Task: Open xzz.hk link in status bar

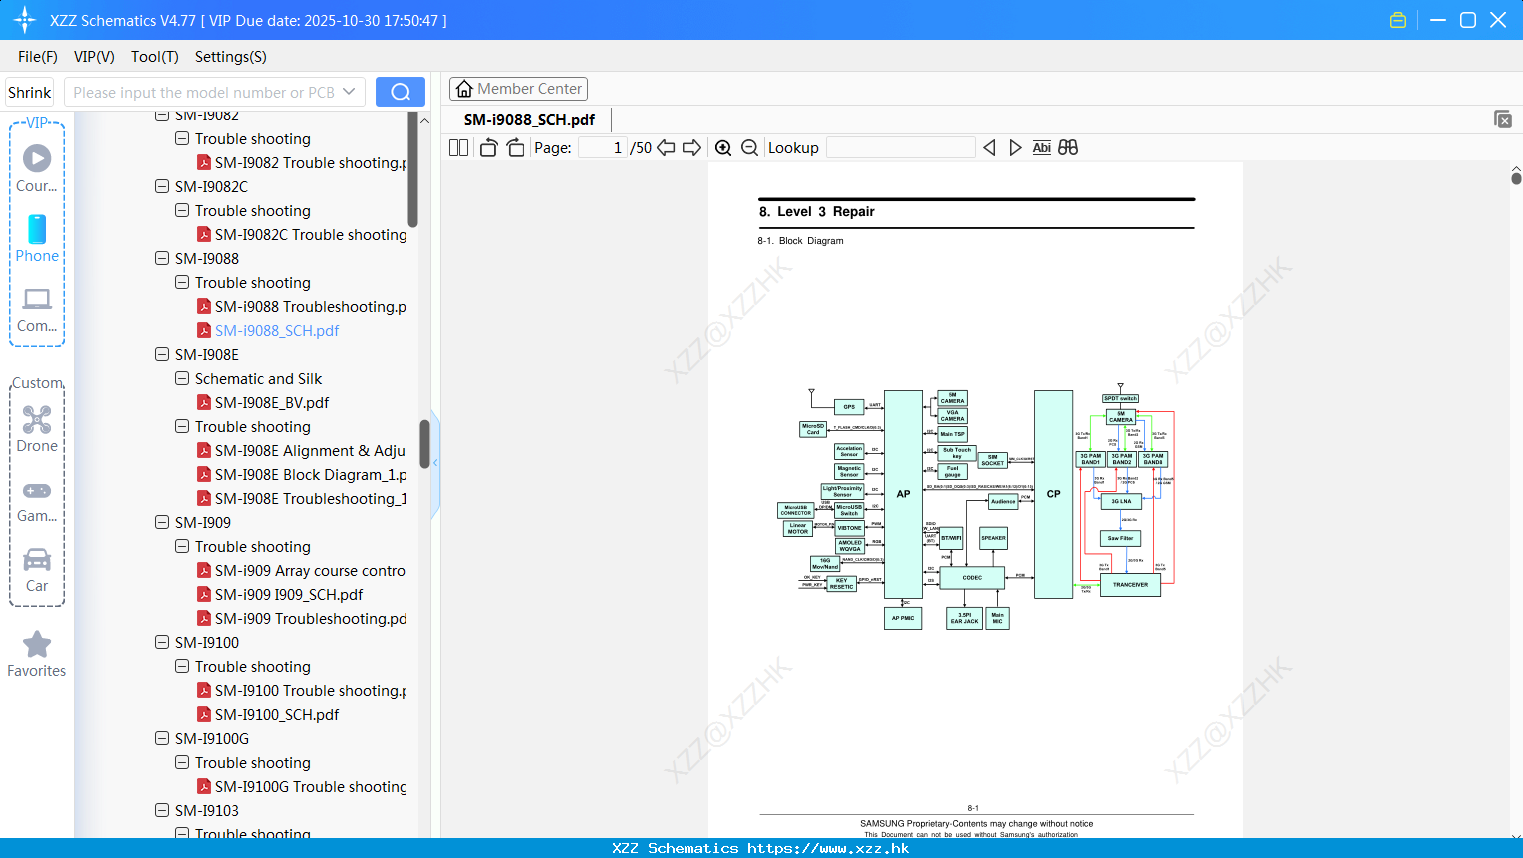Action: point(828,848)
